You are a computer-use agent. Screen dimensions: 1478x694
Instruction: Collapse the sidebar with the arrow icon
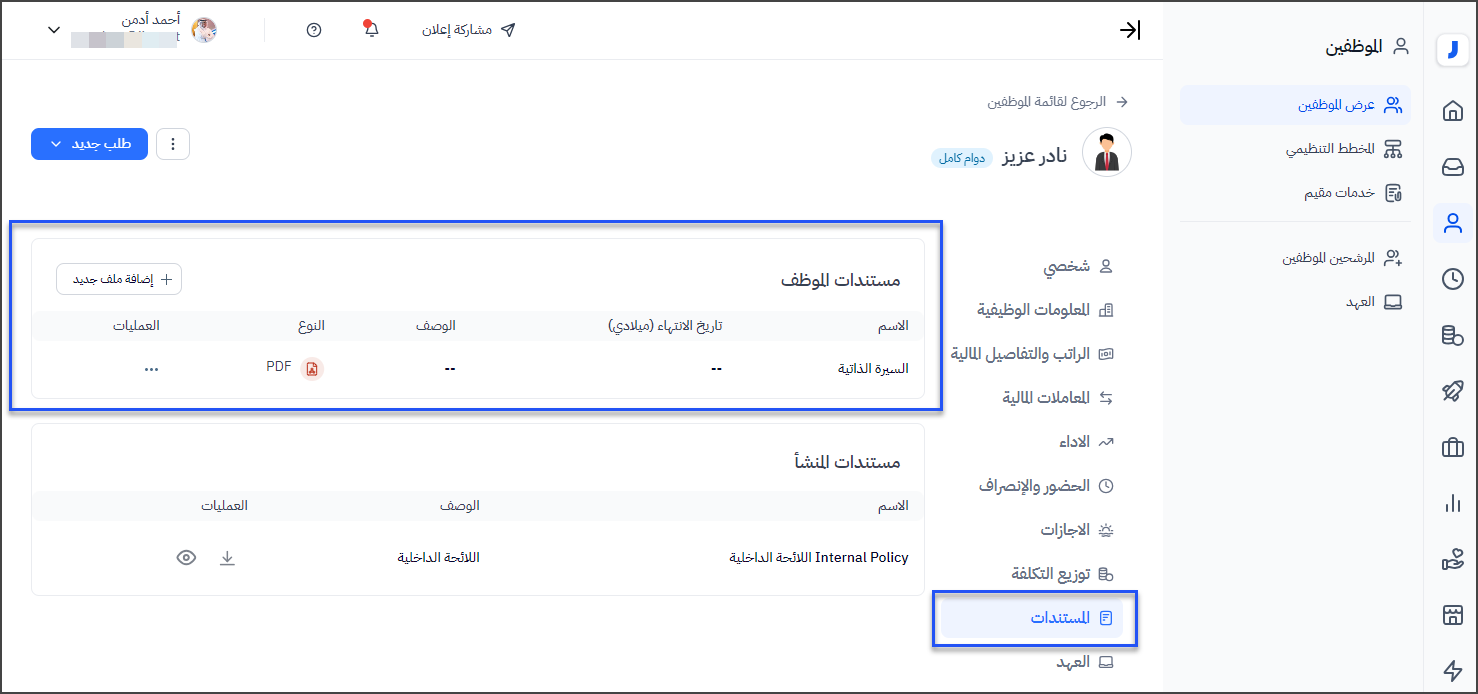click(1129, 30)
